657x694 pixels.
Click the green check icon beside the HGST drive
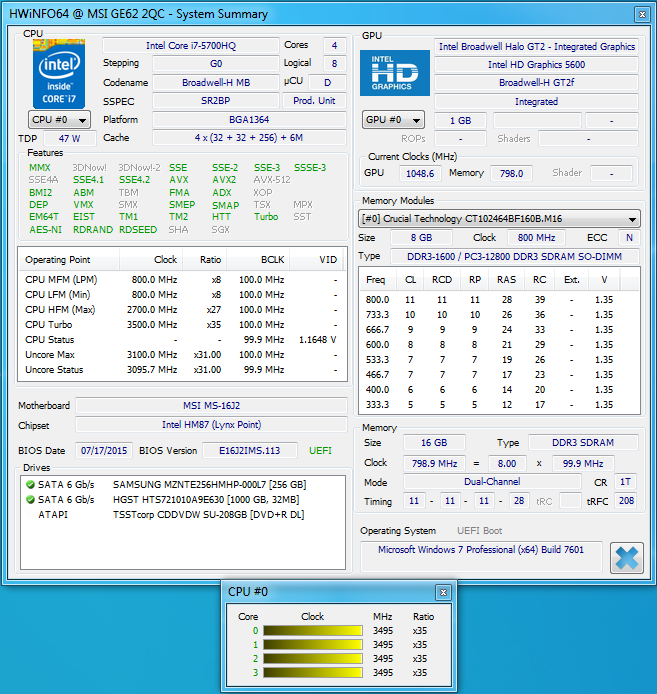pyautogui.click(x=30, y=500)
